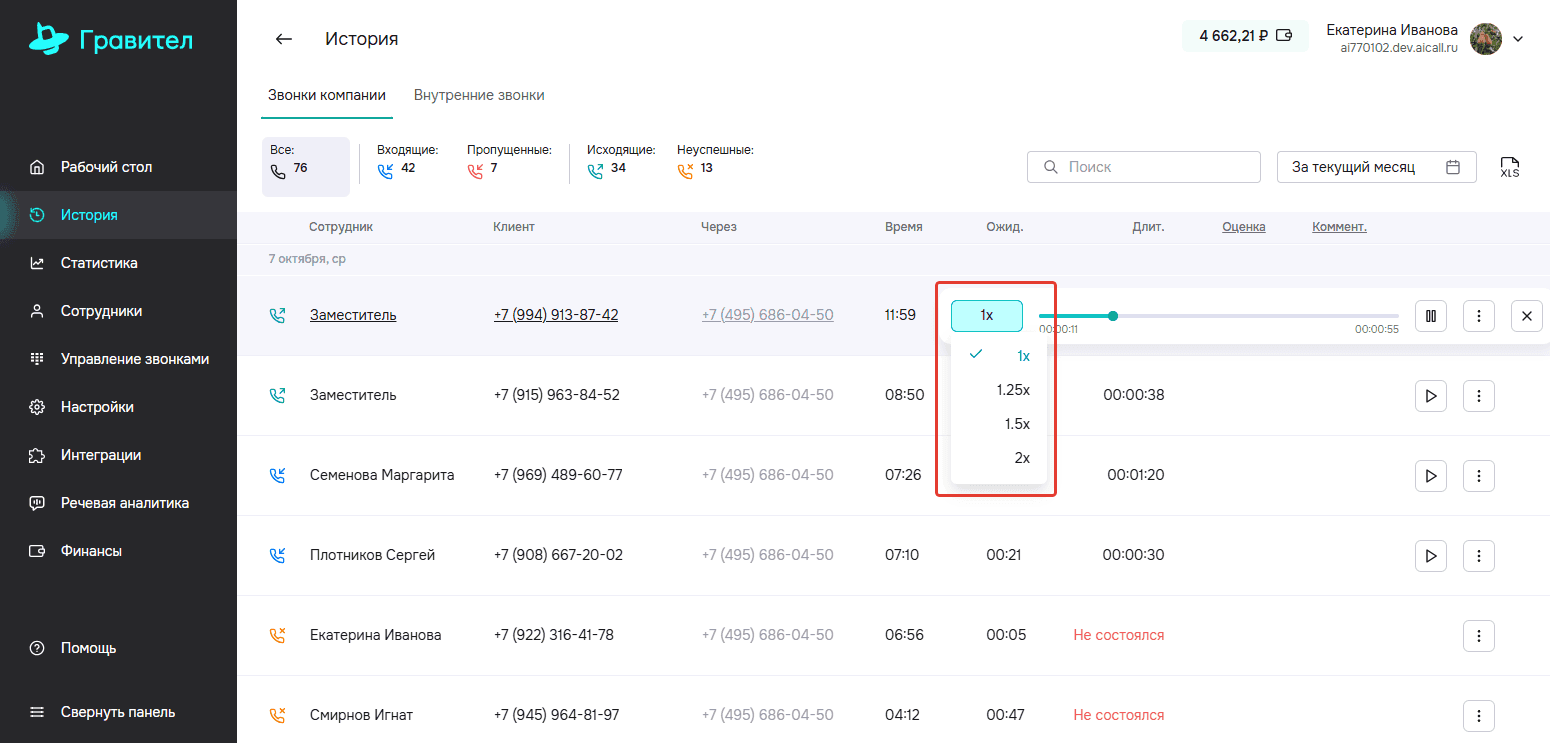Open Сотрудники section in sidebar

pyautogui.click(x=118, y=311)
